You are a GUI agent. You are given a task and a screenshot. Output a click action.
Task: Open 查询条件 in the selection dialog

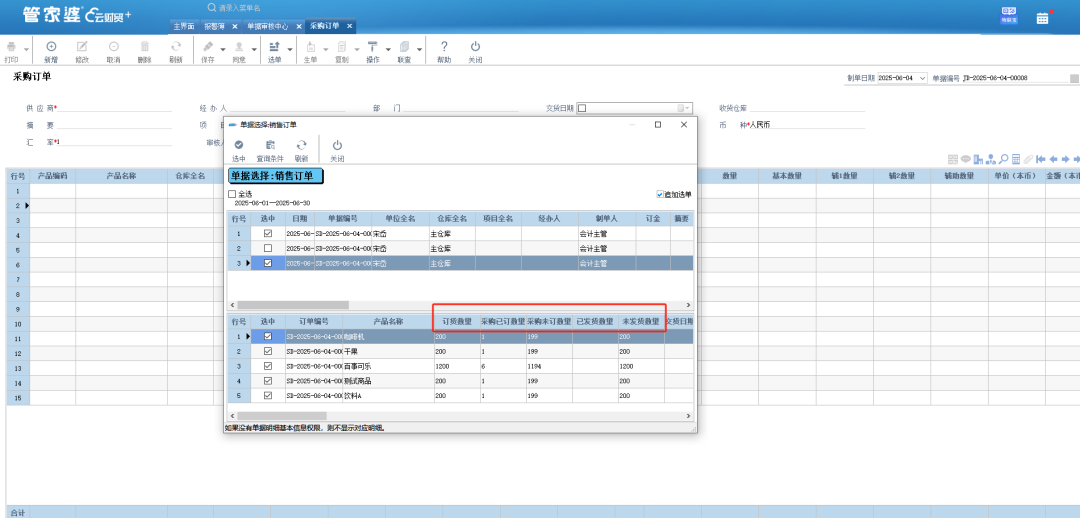point(270,146)
